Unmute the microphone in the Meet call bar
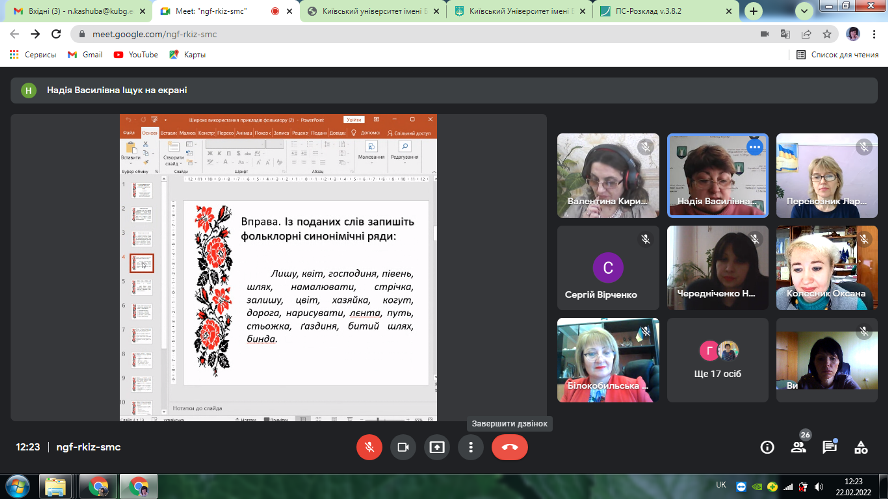The image size is (888, 499). (x=369, y=447)
